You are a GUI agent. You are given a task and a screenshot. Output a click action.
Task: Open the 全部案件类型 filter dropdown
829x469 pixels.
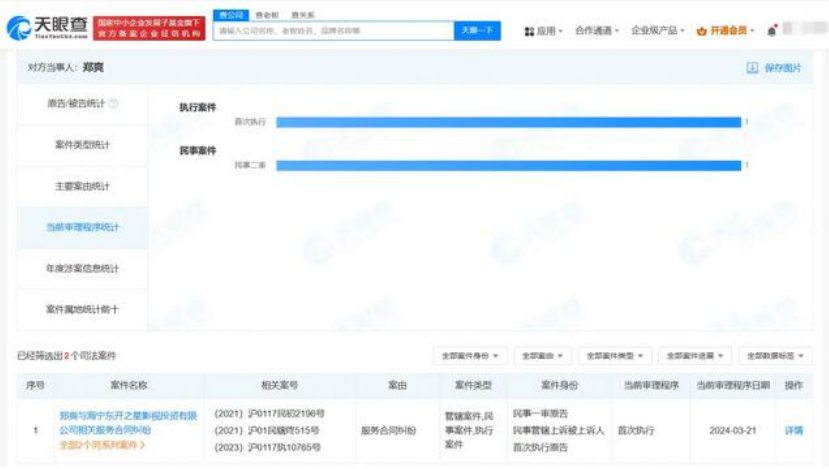[x=615, y=356]
